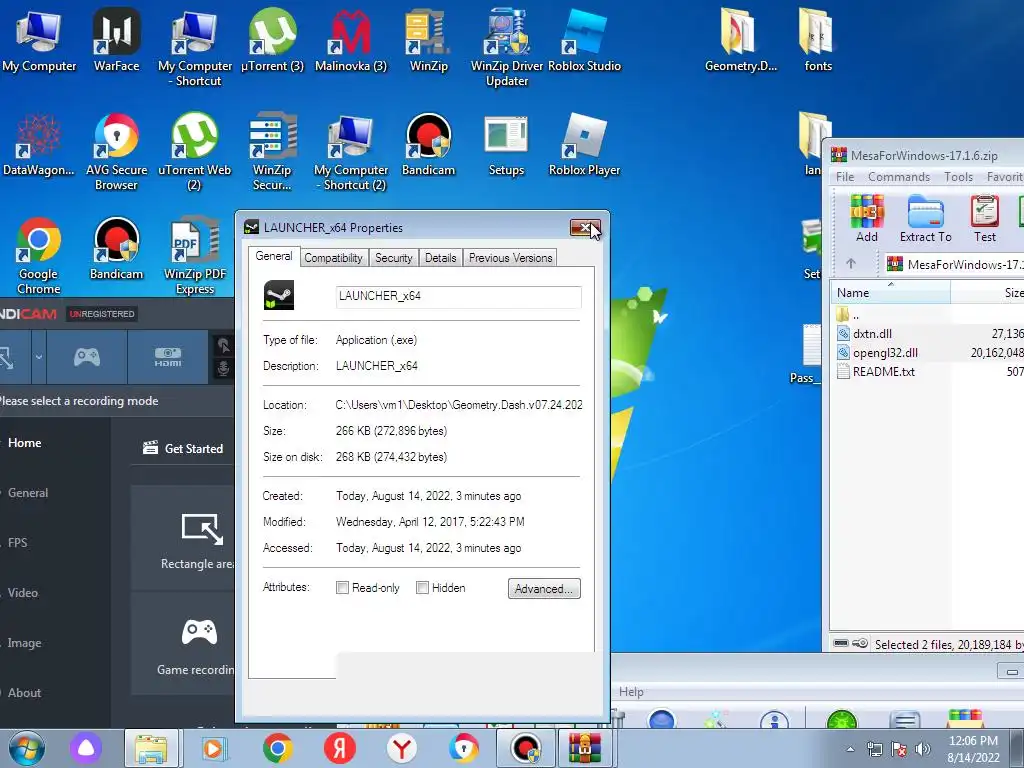Switch to the Compatibility tab
The image size is (1024, 768).
coord(333,258)
